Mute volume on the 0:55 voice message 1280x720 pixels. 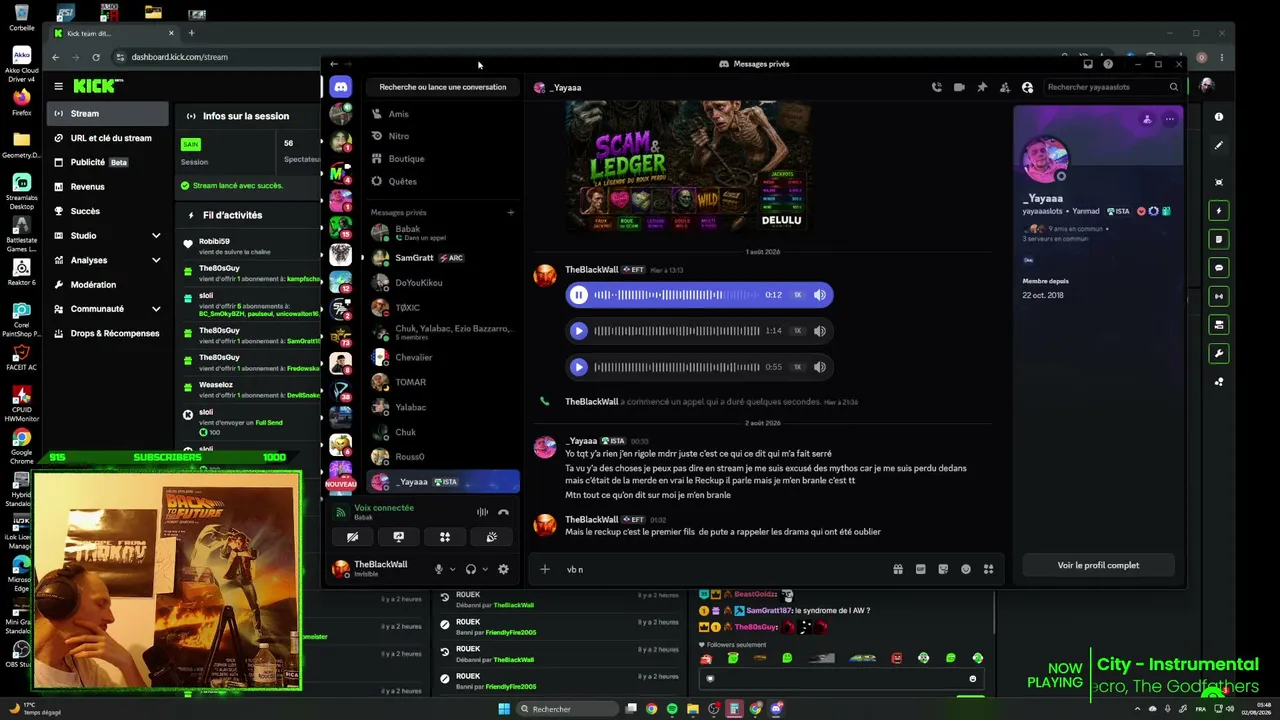click(x=820, y=367)
